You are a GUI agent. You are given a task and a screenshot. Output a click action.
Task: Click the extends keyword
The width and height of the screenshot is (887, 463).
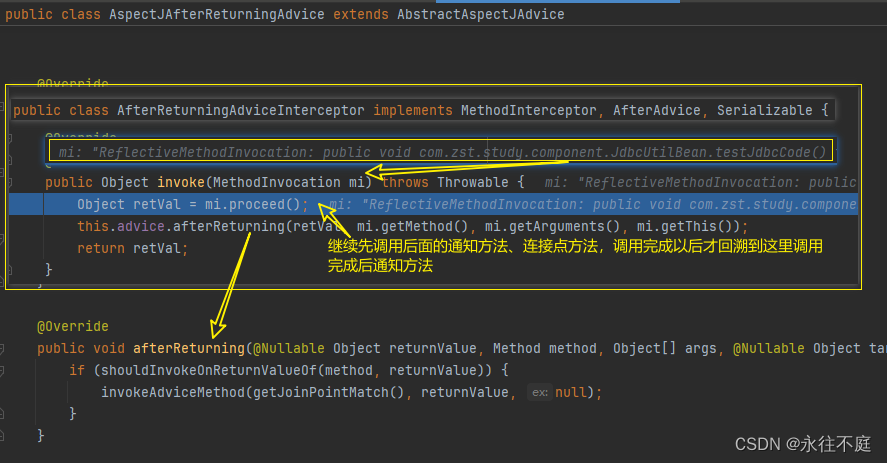(x=361, y=14)
